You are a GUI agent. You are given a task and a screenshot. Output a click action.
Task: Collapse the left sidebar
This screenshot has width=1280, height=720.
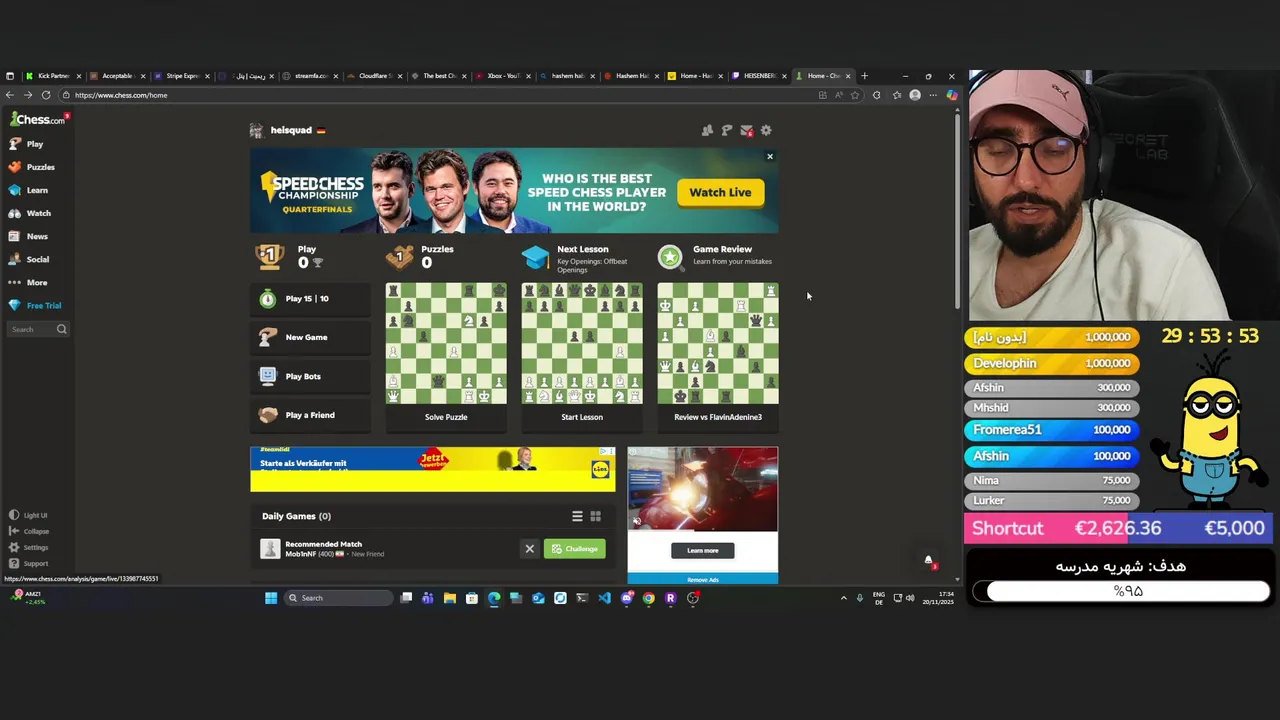click(x=29, y=531)
